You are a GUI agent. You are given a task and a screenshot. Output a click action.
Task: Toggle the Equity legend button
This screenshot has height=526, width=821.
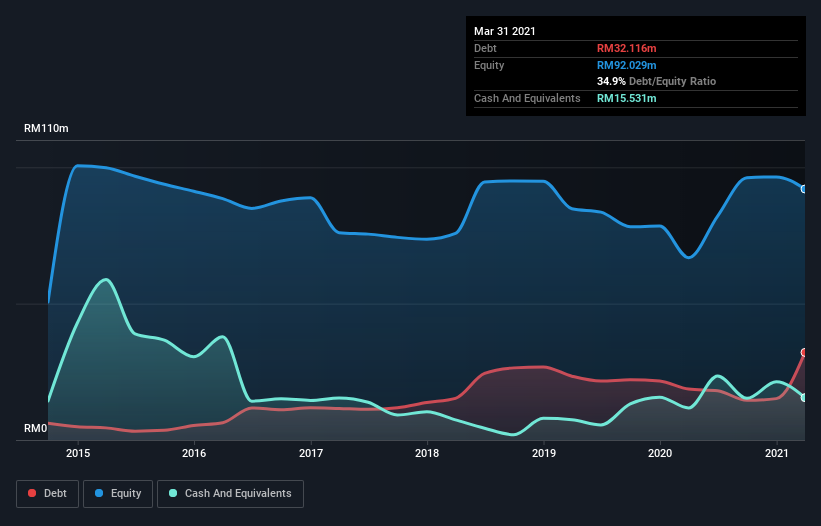pyautogui.click(x=118, y=494)
